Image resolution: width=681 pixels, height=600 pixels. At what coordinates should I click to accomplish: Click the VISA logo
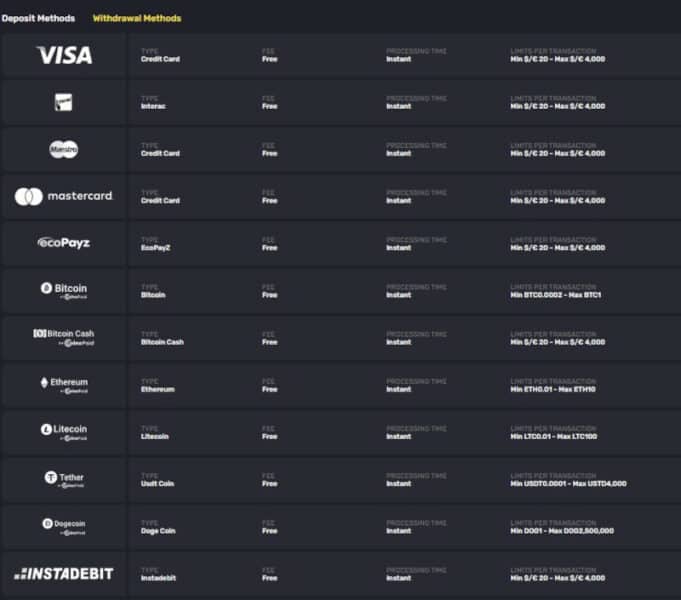click(x=64, y=55)
